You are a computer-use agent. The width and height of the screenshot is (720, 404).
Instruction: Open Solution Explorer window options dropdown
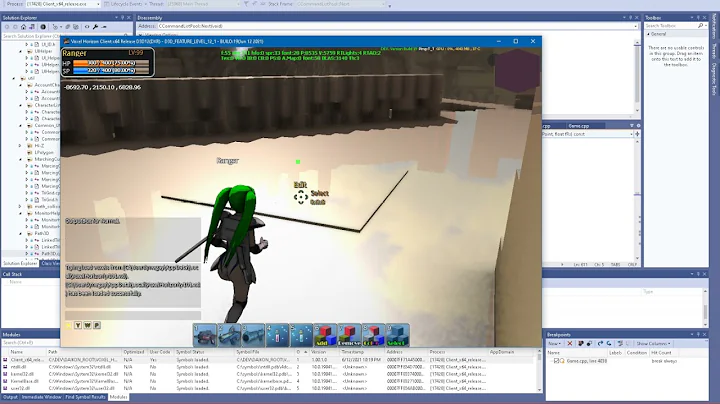pos(116,17)
